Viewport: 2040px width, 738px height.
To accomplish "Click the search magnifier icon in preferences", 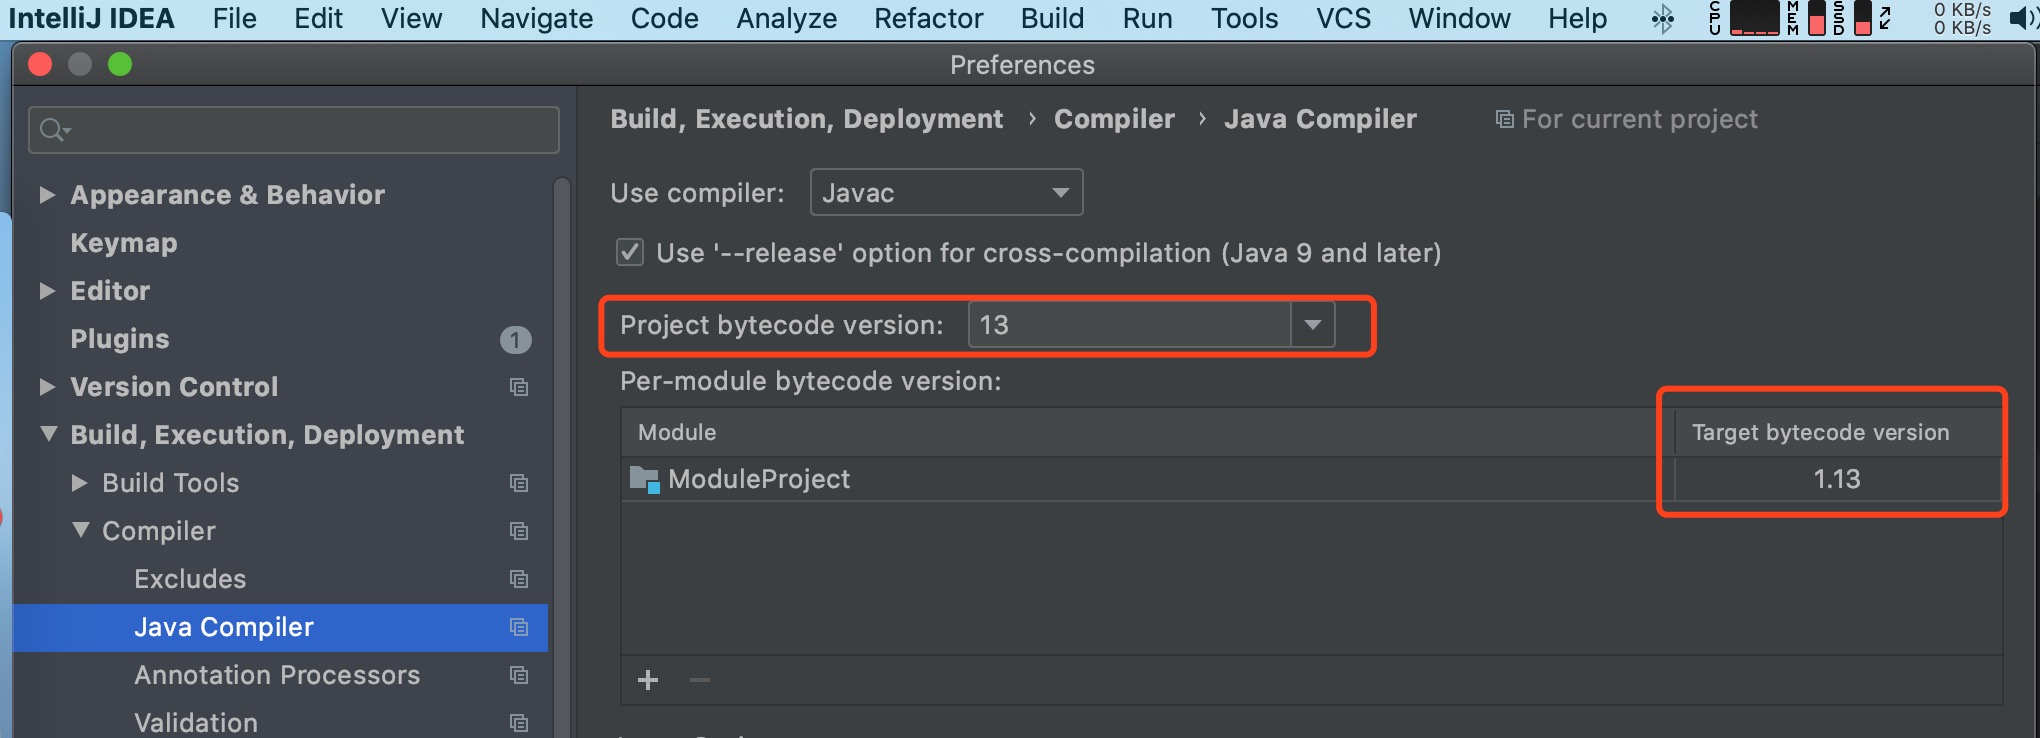I will tap(52, 130).
